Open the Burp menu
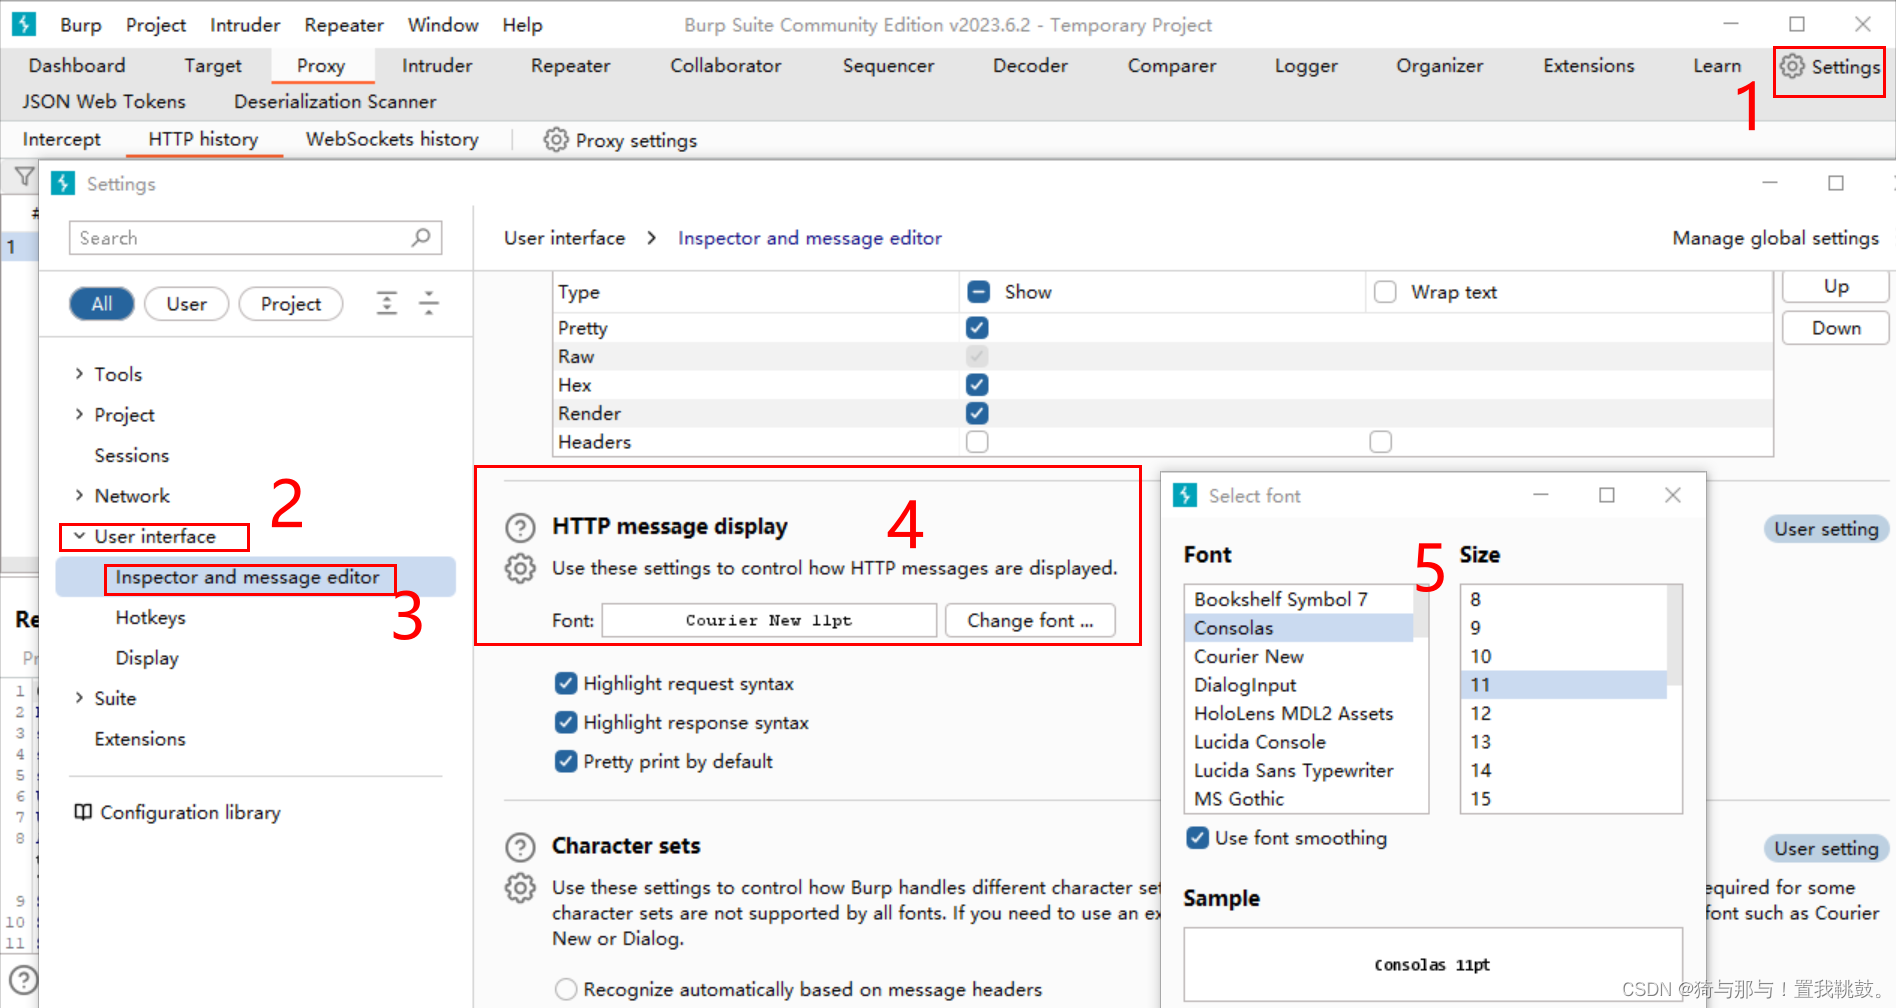 coord(80,25)
